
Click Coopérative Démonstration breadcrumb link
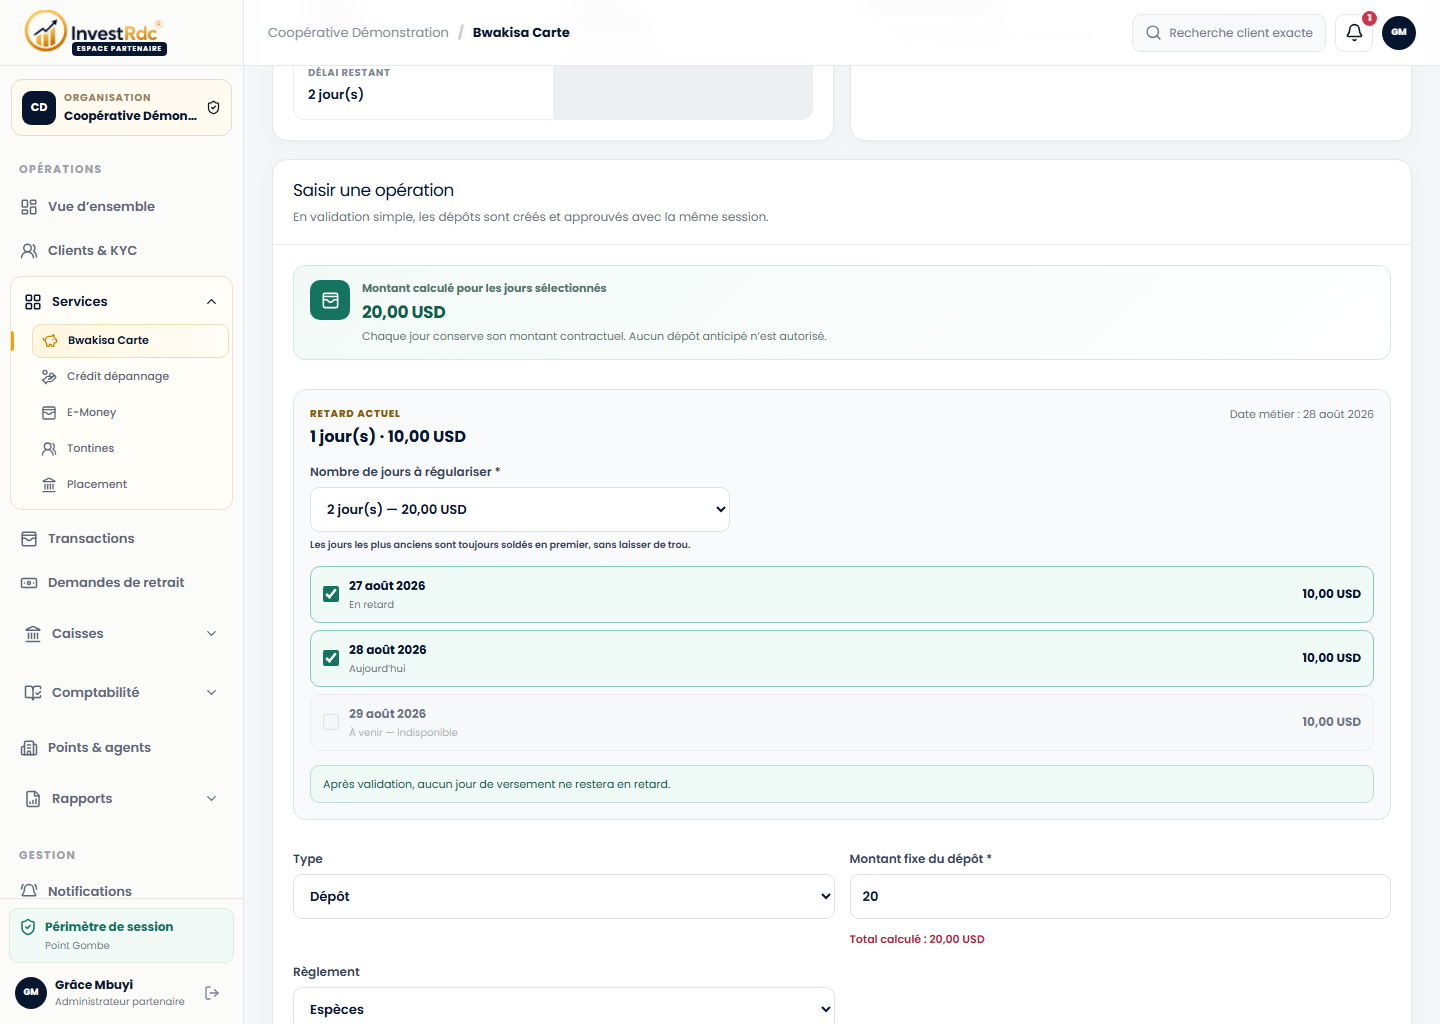click(358, 33)
